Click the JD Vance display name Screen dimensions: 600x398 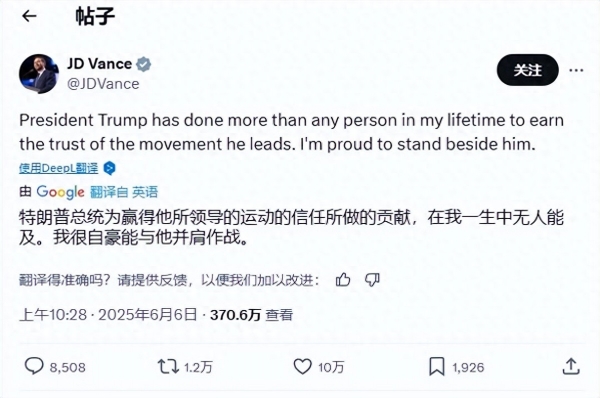[99, 64]
